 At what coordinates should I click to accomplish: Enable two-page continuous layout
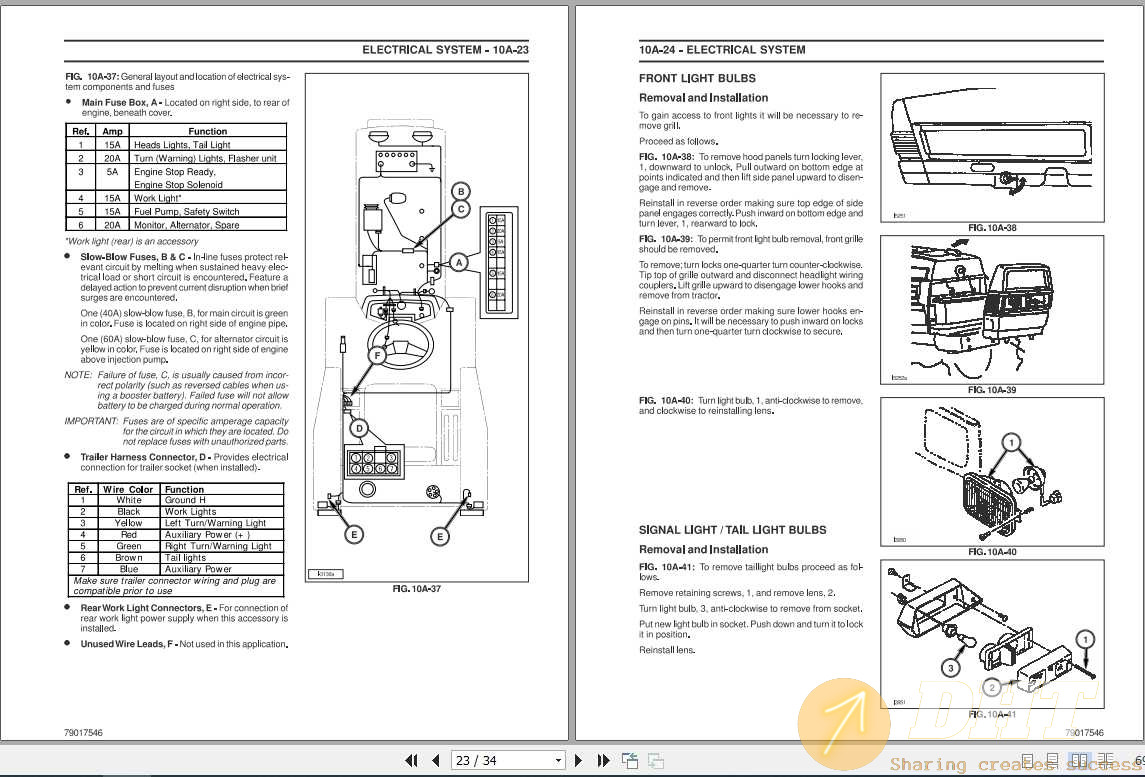[1105, 760]
